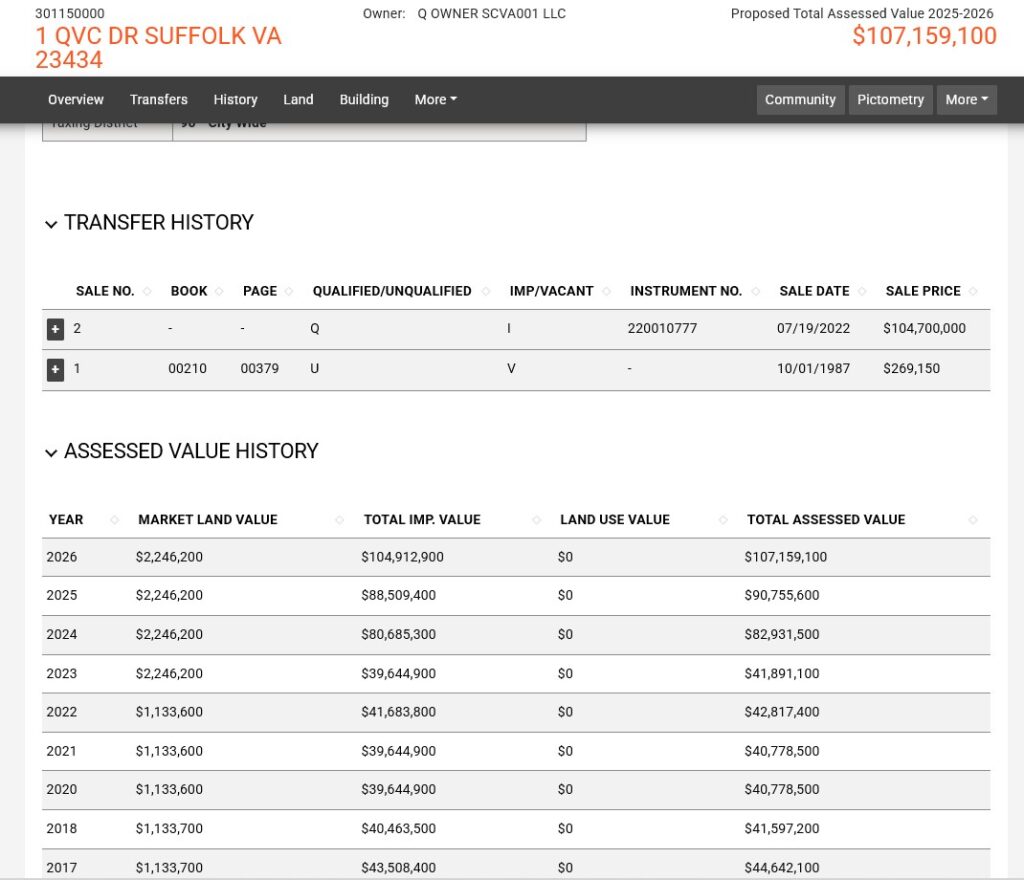Viewport: 1024px width, 880px height.
Task: Click the SALE PRICE column header
Action: [x=923, y=291]
